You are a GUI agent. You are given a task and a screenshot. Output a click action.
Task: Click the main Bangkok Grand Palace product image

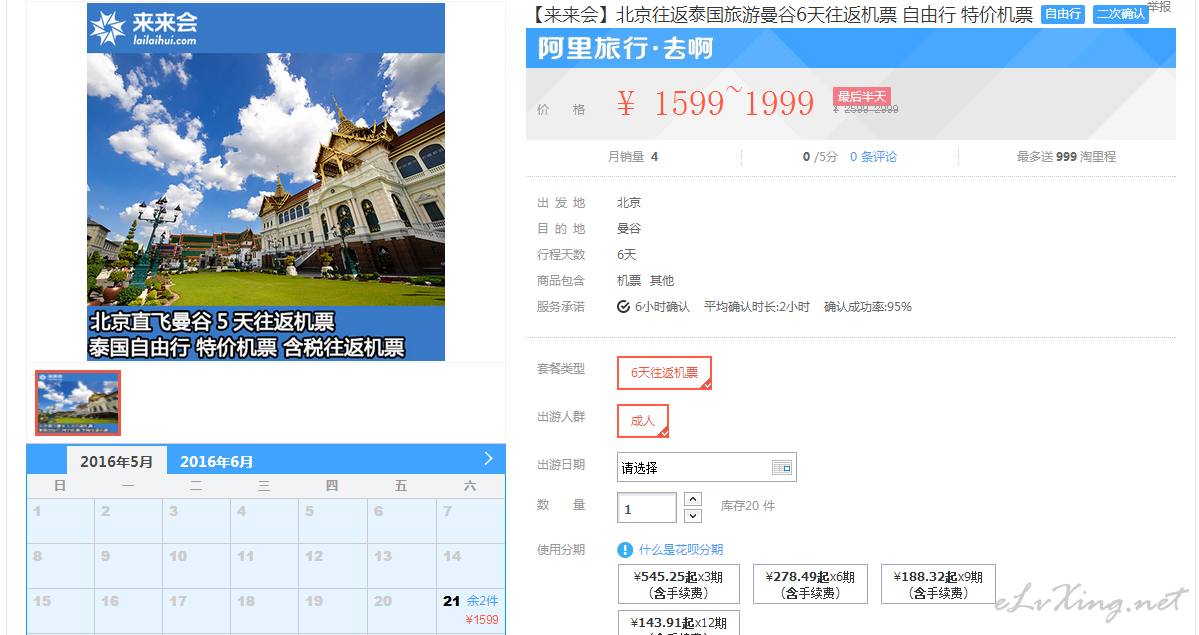tap(266, 182)
